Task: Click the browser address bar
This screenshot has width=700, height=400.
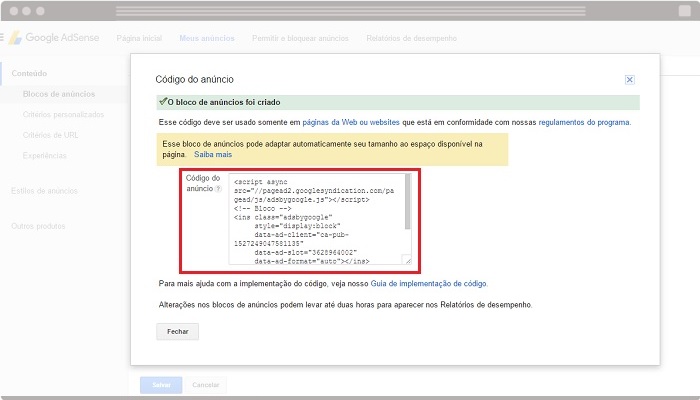Action: click(350, 11)
